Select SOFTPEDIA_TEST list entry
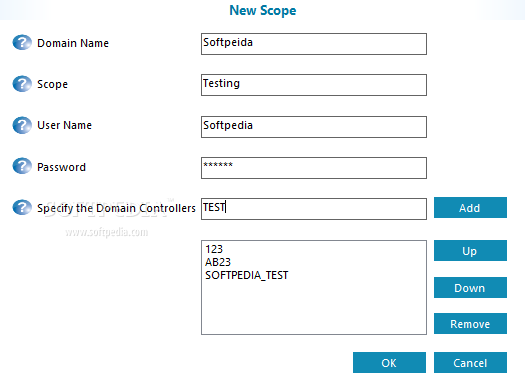This screenshot has width=525, height=378. 246,275
